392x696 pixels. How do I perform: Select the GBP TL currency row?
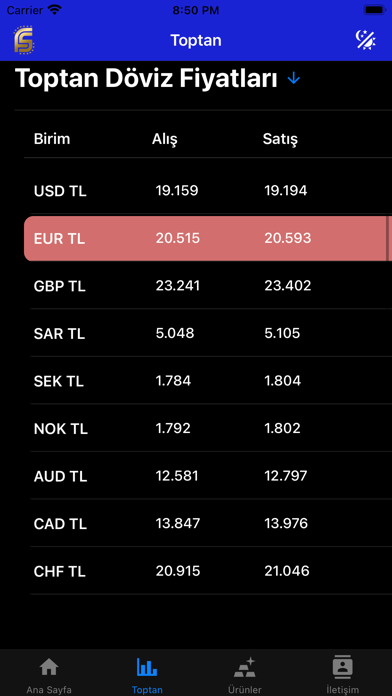coord(211,286)
